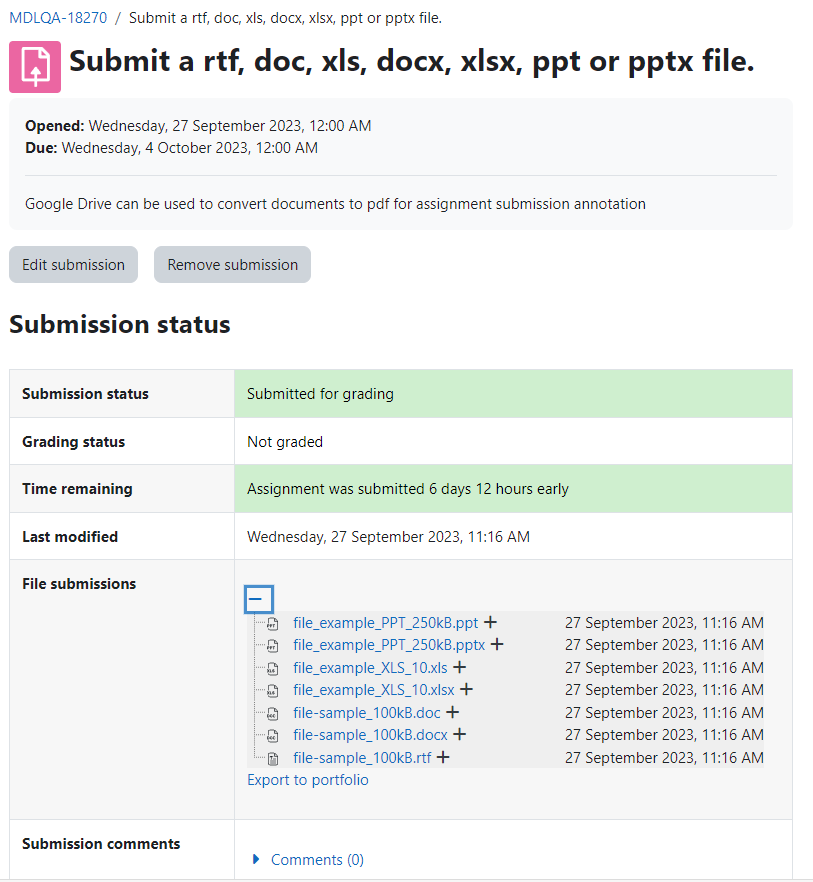Open the MDLQA-18270 breadcrumb link
The image size is (813, 882).
pyautogui.click(x=58, y=18)
